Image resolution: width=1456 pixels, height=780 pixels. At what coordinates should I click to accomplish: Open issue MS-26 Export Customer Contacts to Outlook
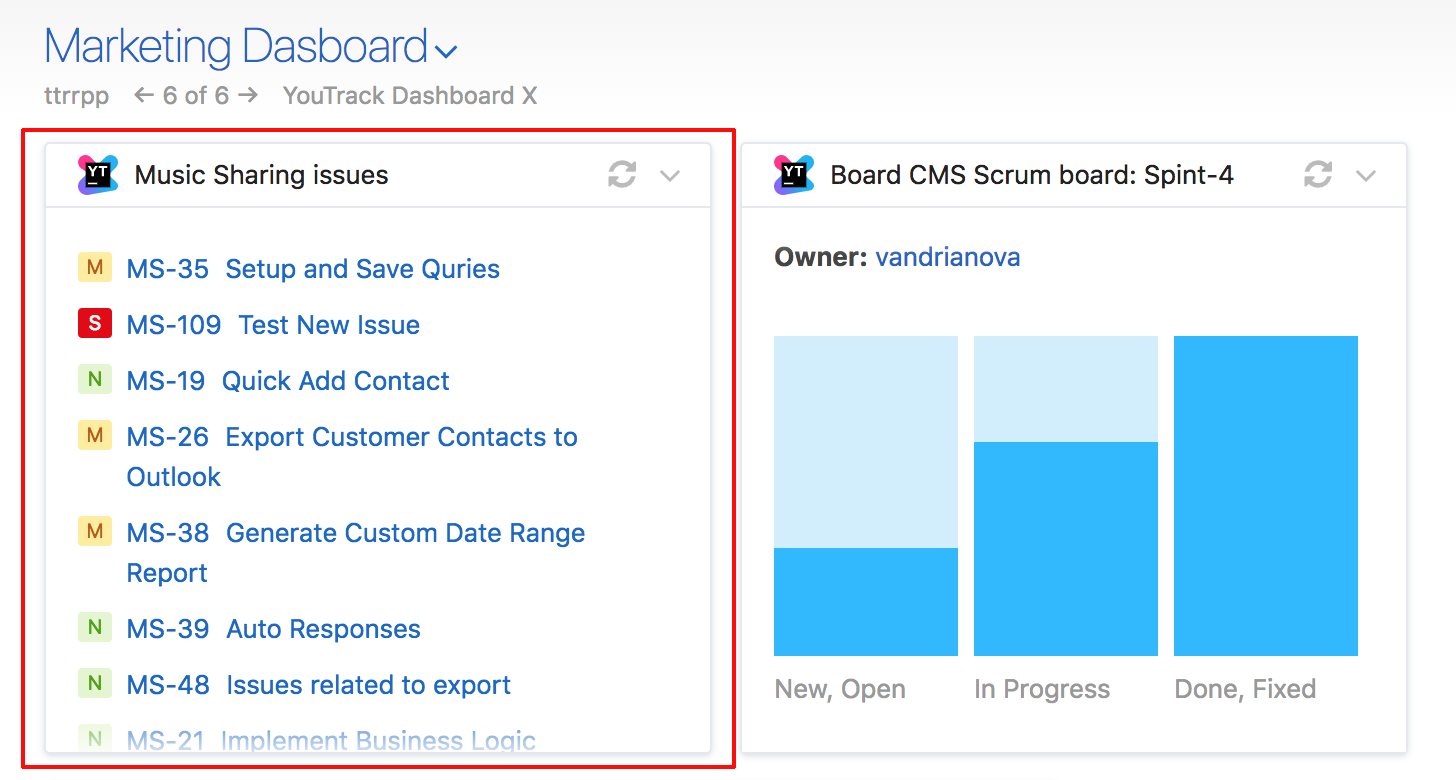click(x=352, y=456)
